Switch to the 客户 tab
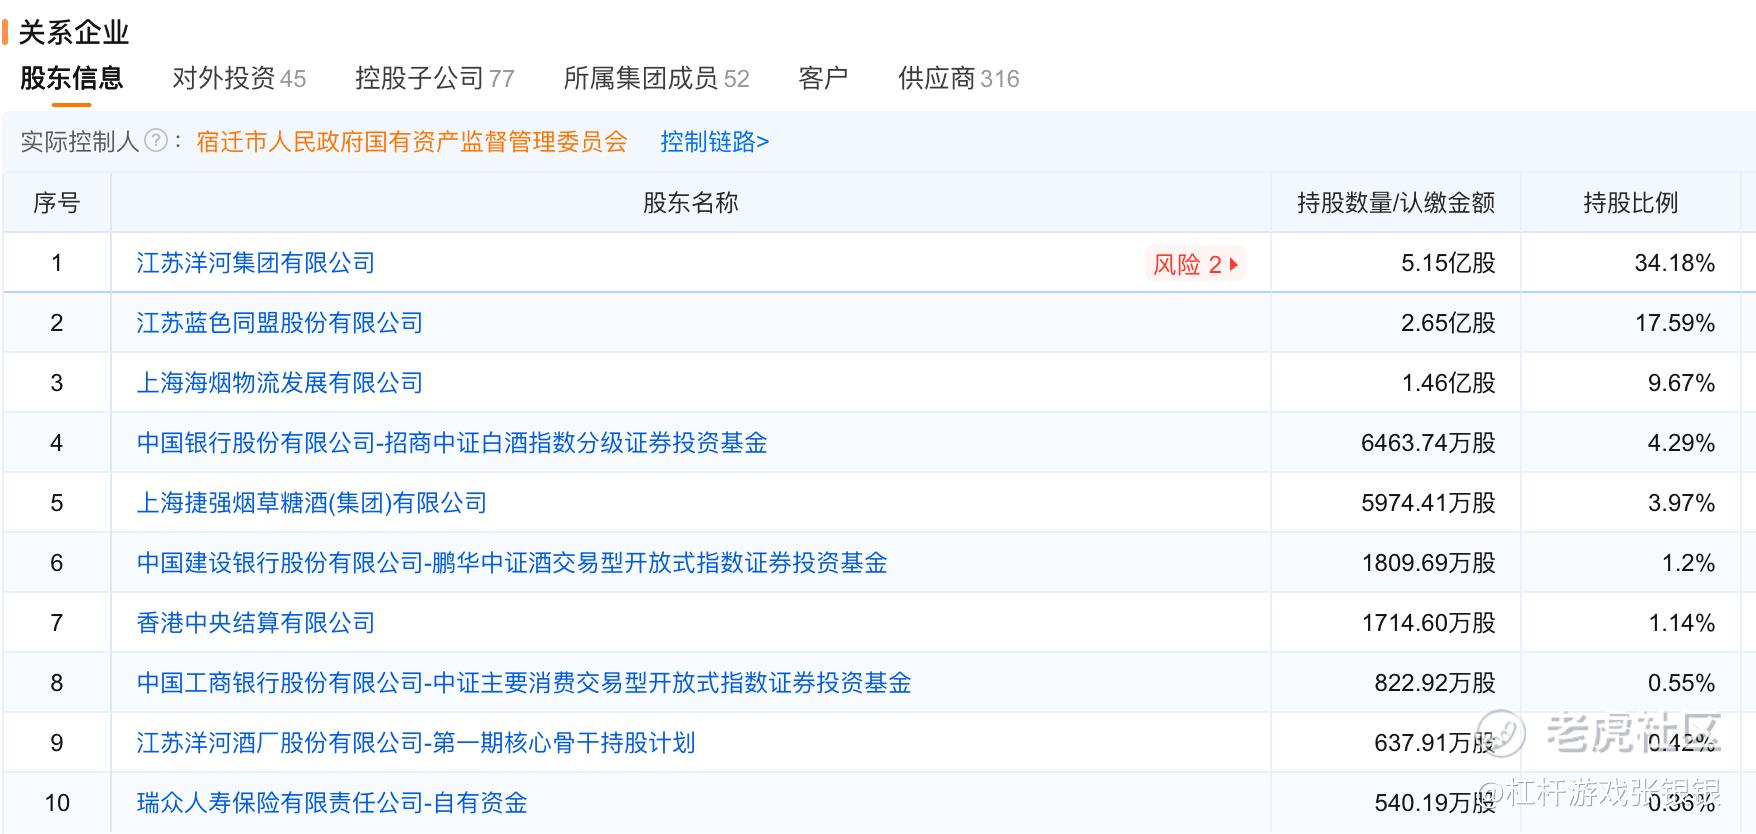The width and height of the screenshot is (1756, 834). [x=823, y=78]
